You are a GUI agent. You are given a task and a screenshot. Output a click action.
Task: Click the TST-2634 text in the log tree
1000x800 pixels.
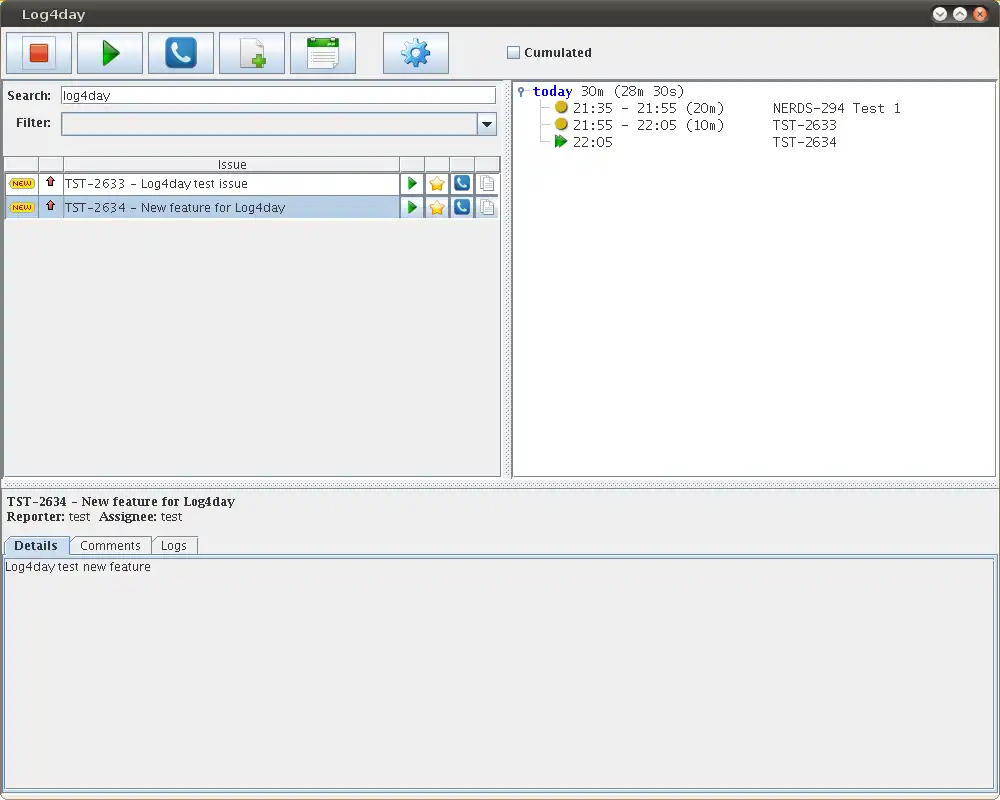pyautogui.click(x=804, y=142)
